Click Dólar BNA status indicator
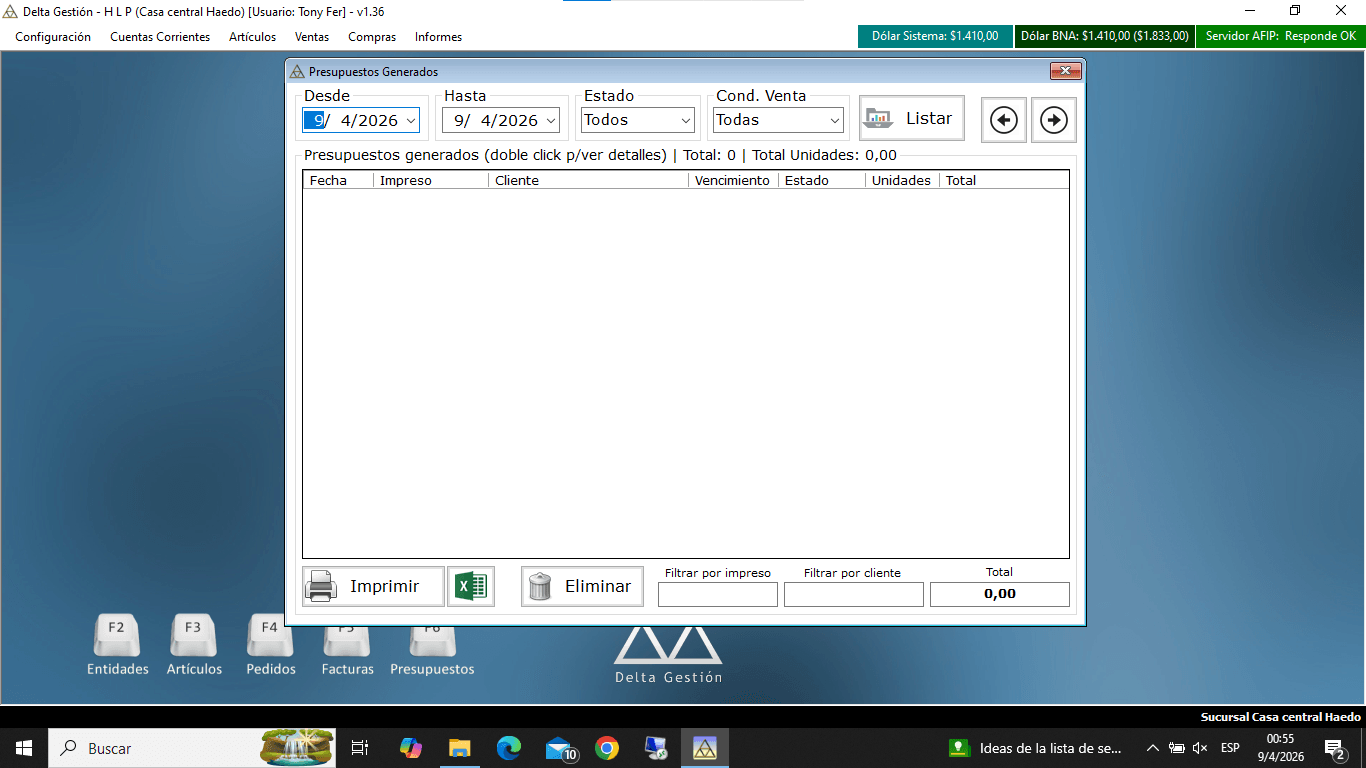The height and width of the screenshot is (768, 1366). coord(1104,36)
